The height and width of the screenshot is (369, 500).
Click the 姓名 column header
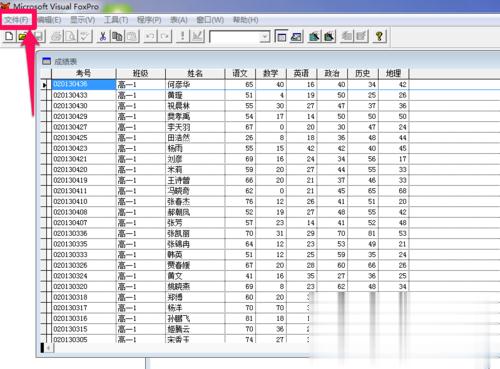(195, 74)
